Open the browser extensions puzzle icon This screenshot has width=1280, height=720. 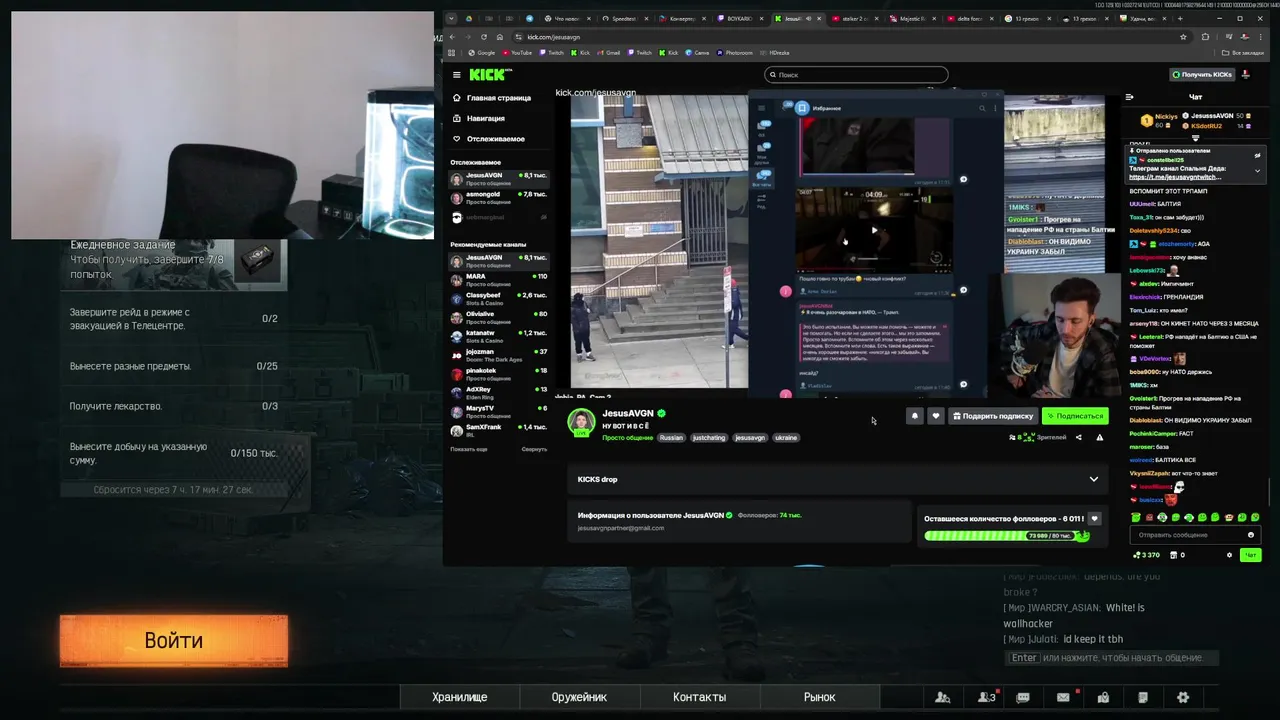point(1205,37)
